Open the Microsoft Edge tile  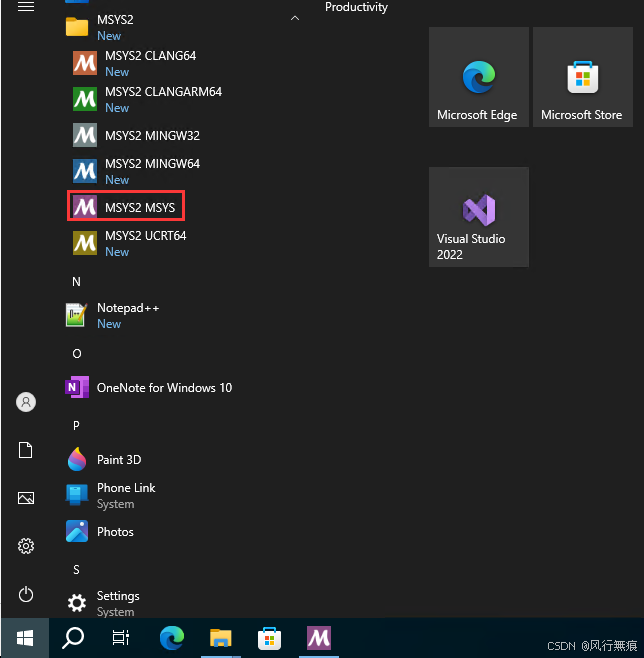click(x=479, y=77)
